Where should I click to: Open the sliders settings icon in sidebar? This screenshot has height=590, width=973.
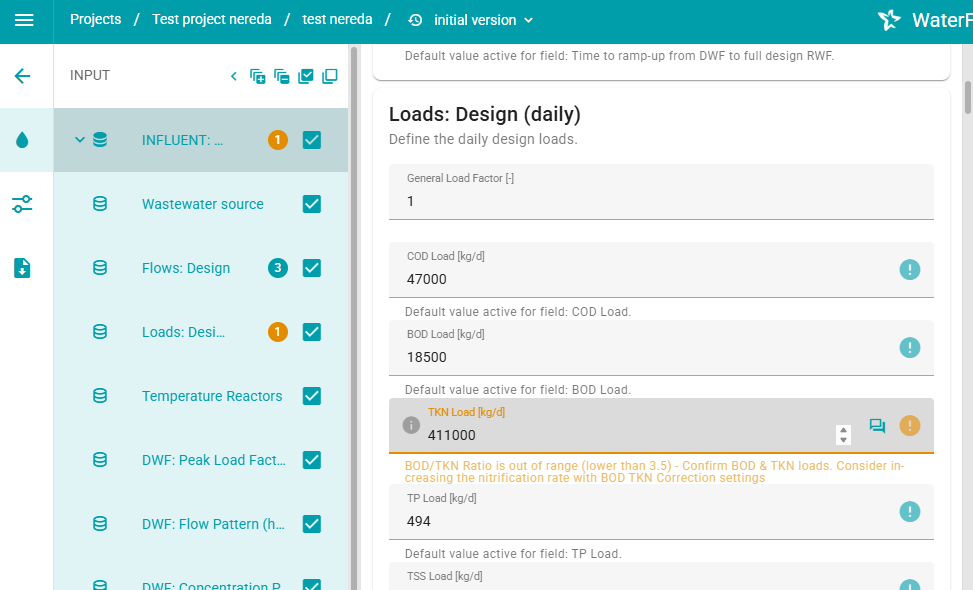coord(22,204)
